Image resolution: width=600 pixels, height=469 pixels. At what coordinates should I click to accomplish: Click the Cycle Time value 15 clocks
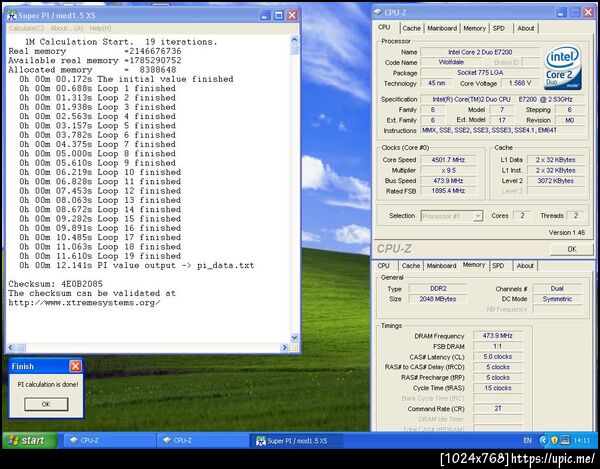(497, 388)
